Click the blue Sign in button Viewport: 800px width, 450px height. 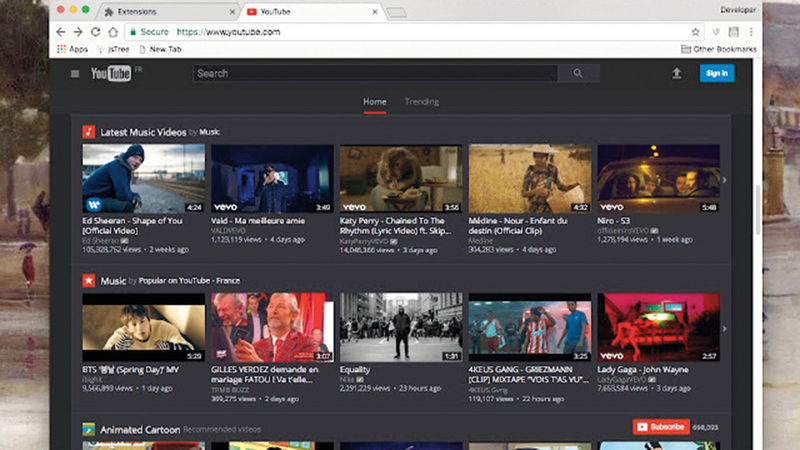click(x=716, y=73)
